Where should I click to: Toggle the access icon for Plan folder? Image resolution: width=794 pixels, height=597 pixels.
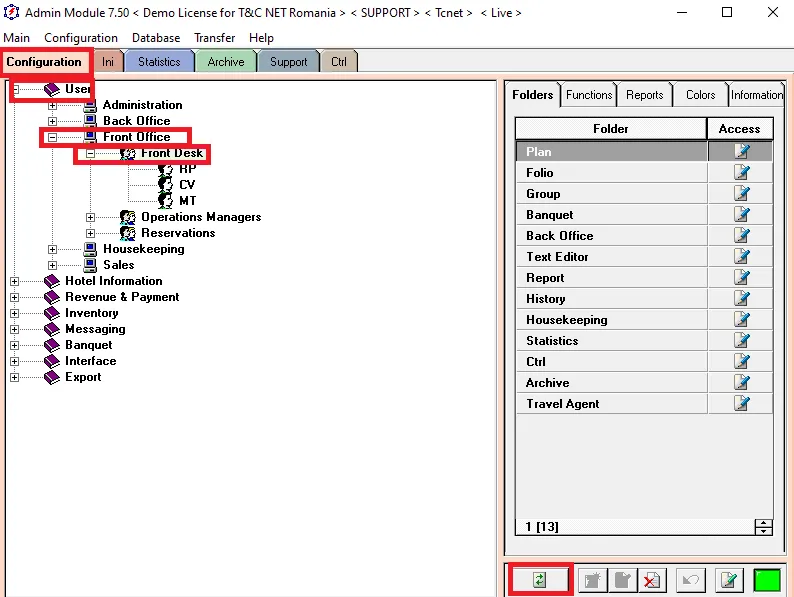[x=741, y=151]
